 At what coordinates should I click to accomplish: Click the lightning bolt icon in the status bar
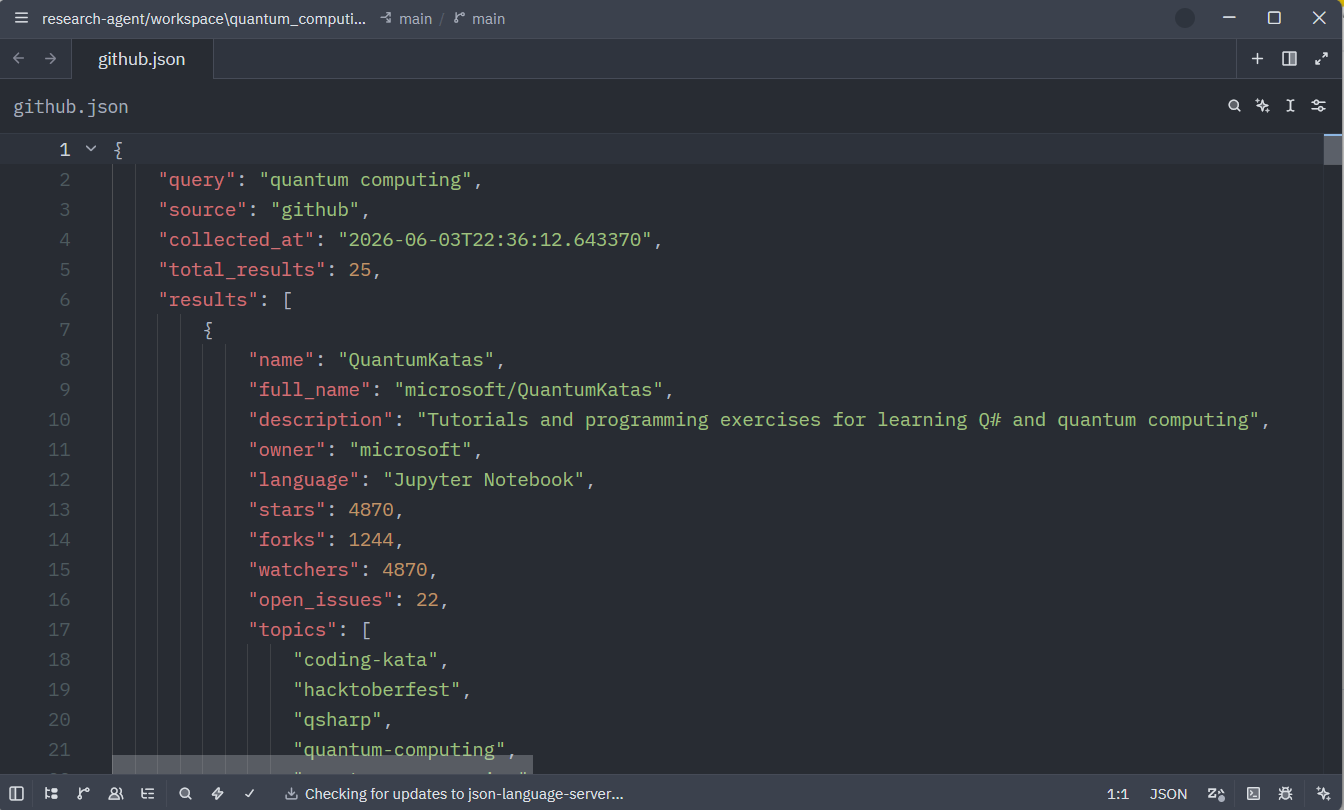click(217, 794)
